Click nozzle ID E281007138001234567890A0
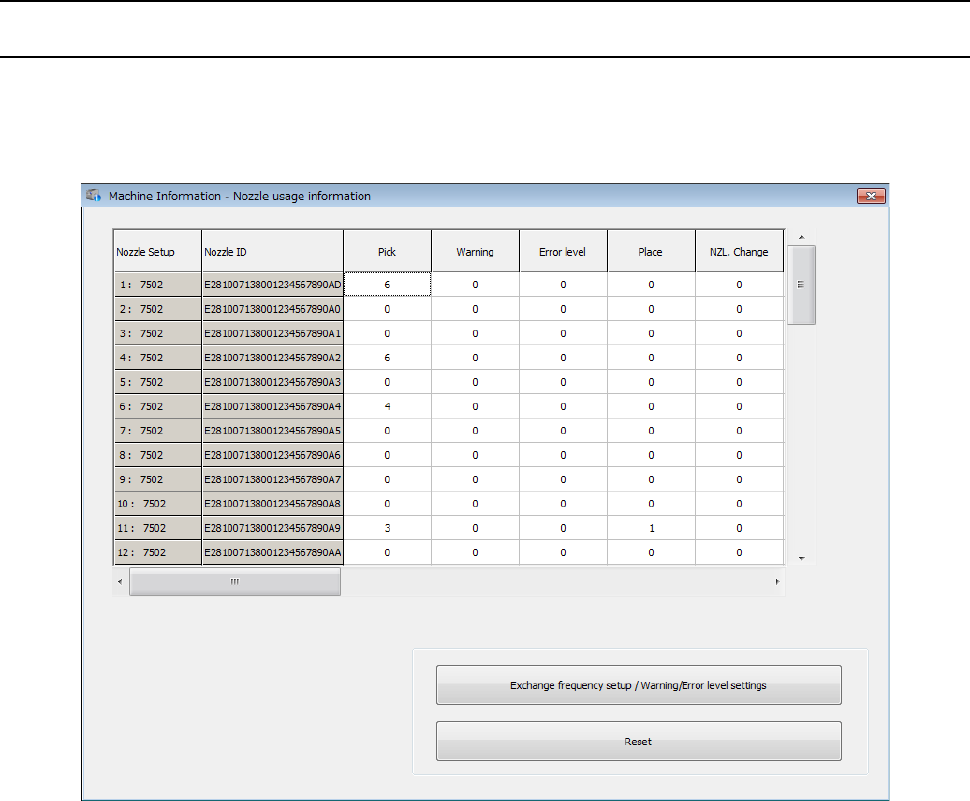The width and height of the screenshot is (970, 801). coord(273,309)
